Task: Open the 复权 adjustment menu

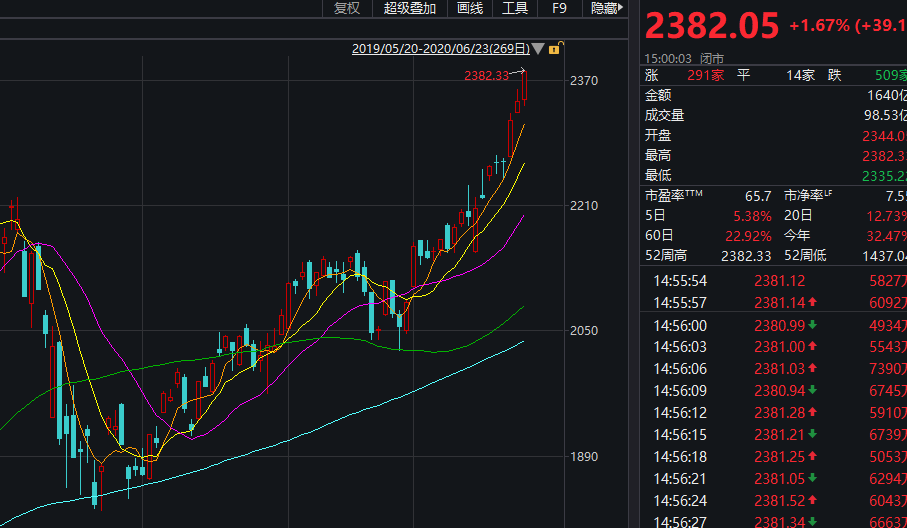Action: (x=346, y=8)
